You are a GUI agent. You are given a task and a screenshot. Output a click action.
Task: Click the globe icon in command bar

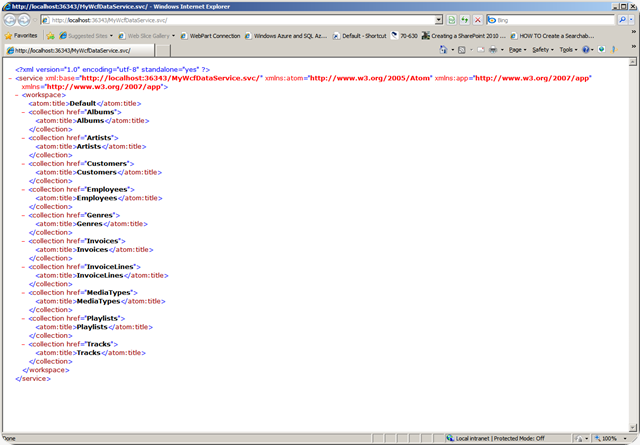602,49
